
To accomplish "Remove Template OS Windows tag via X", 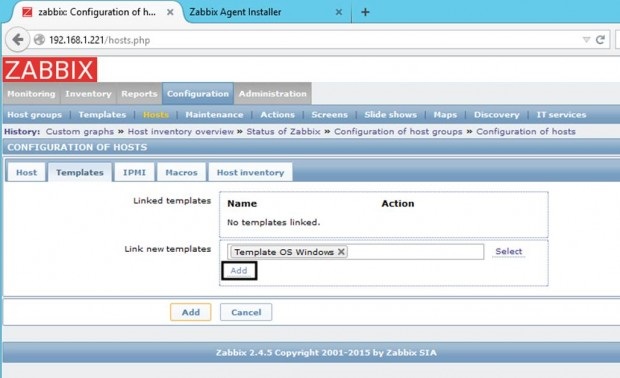I will coord(341,251).
